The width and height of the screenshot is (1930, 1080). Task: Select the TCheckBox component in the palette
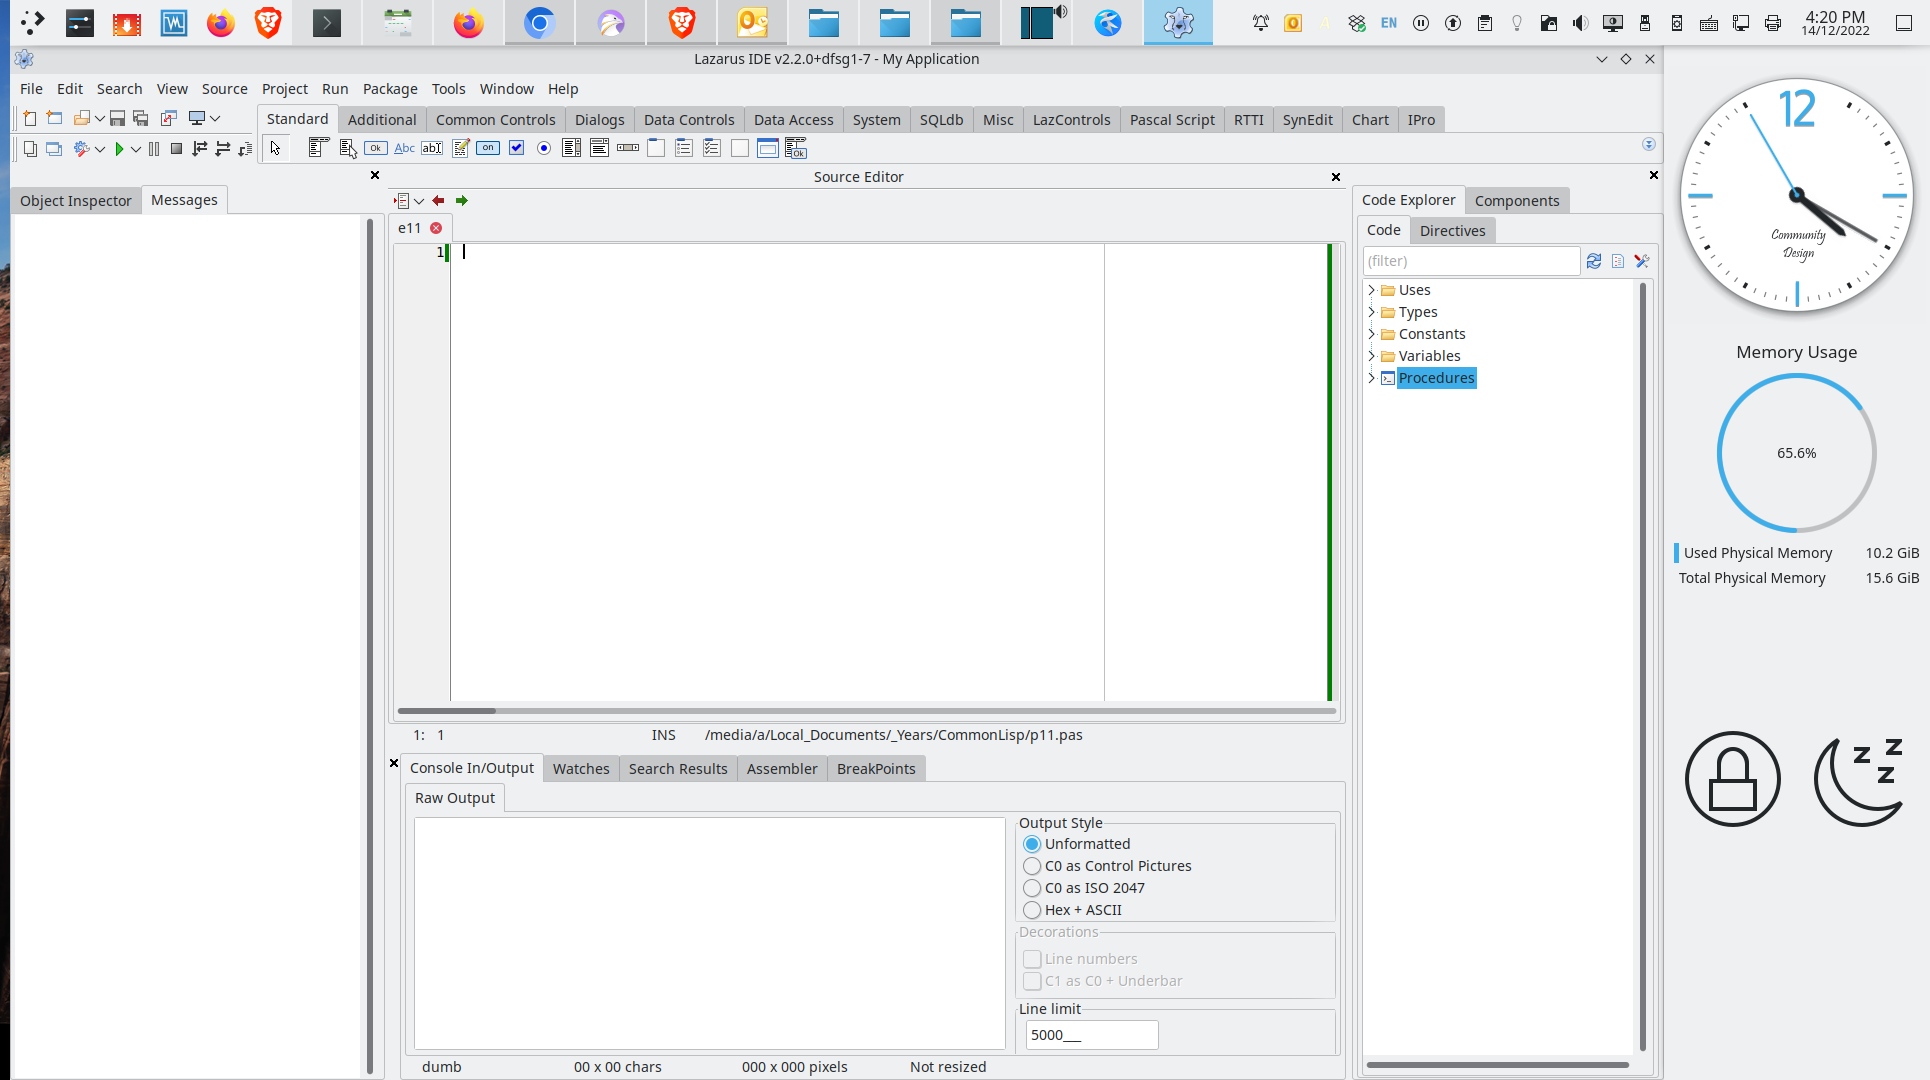[516, 148]
